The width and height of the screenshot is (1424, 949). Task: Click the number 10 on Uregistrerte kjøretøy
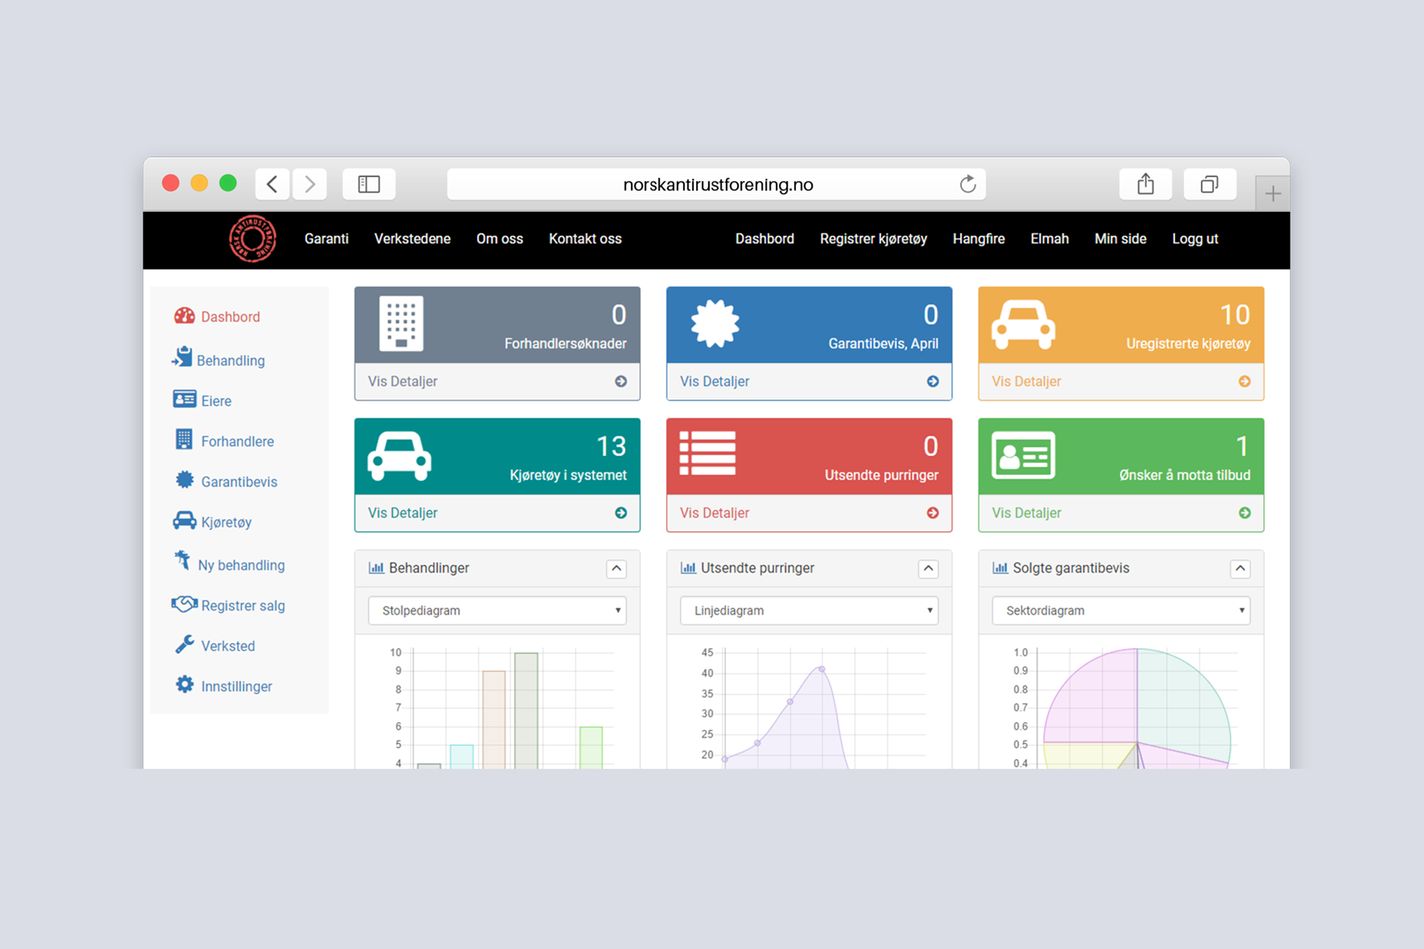pyautogui.click(x=1235, y=314)
